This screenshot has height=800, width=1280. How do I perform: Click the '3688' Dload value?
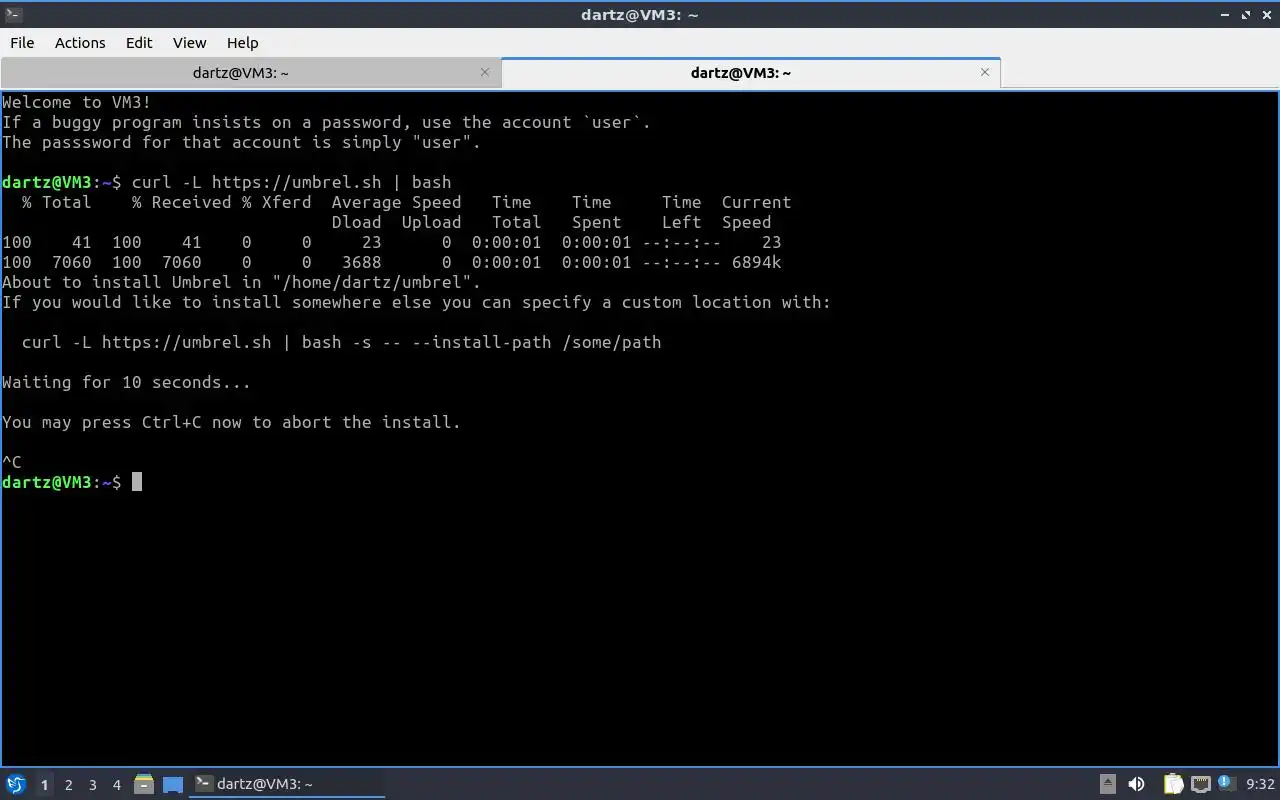click(362, 262)
